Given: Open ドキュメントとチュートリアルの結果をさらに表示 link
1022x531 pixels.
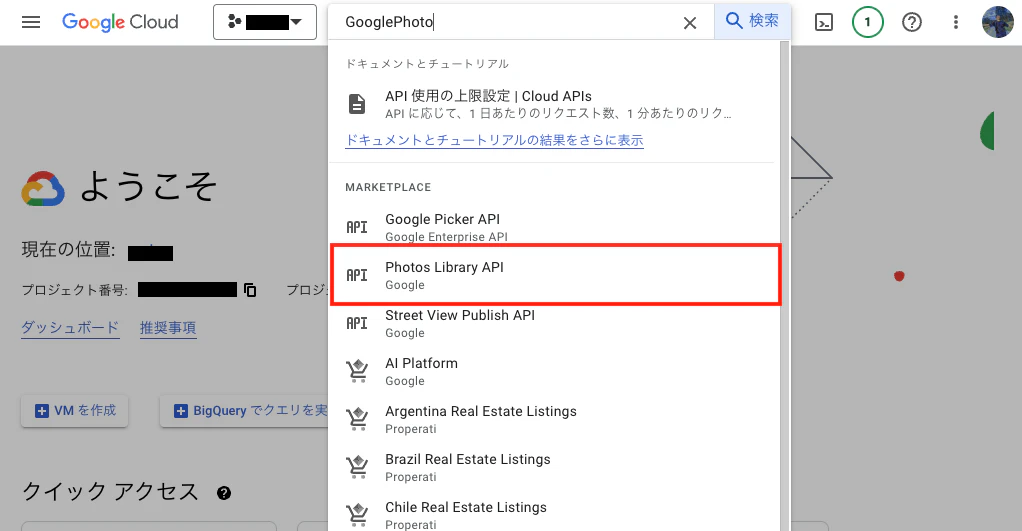Looking at the screenshot, I should [494, 140].
